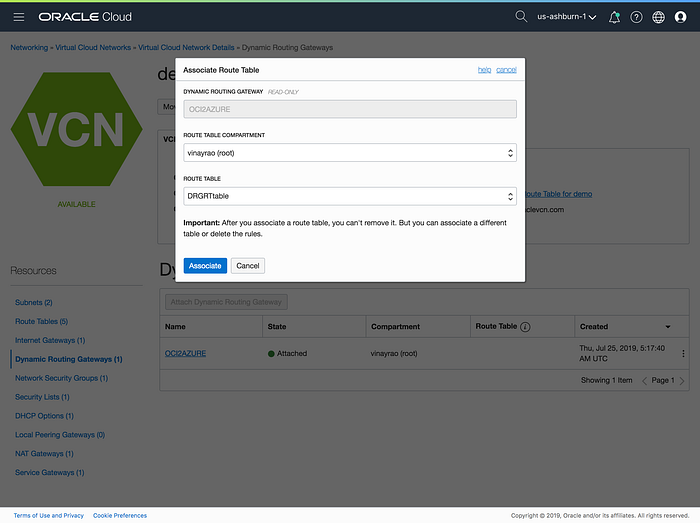Click the Route Table for demo link

558,194
